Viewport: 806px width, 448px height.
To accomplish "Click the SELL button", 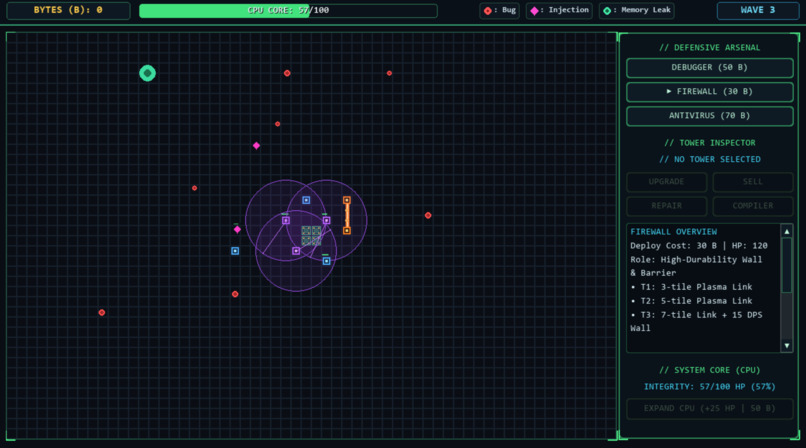I will pyautogui.click(x=753, y=182).
